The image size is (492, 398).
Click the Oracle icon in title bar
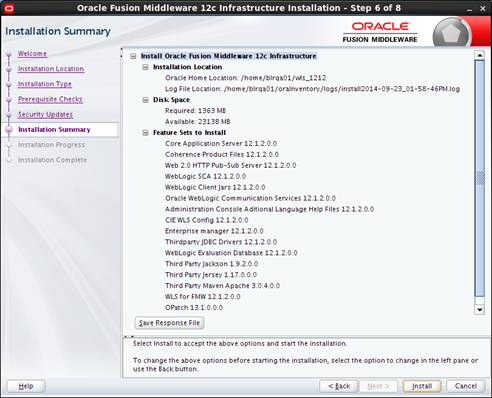click(x=8, y=8)
